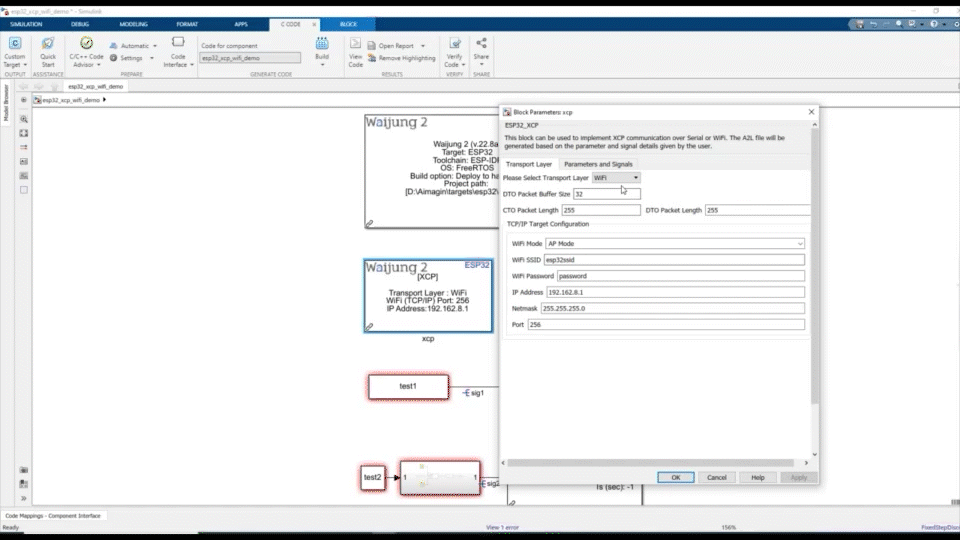Select the Transport Layer dialog tab
The image size is (960, 540).
coord(528,164)
